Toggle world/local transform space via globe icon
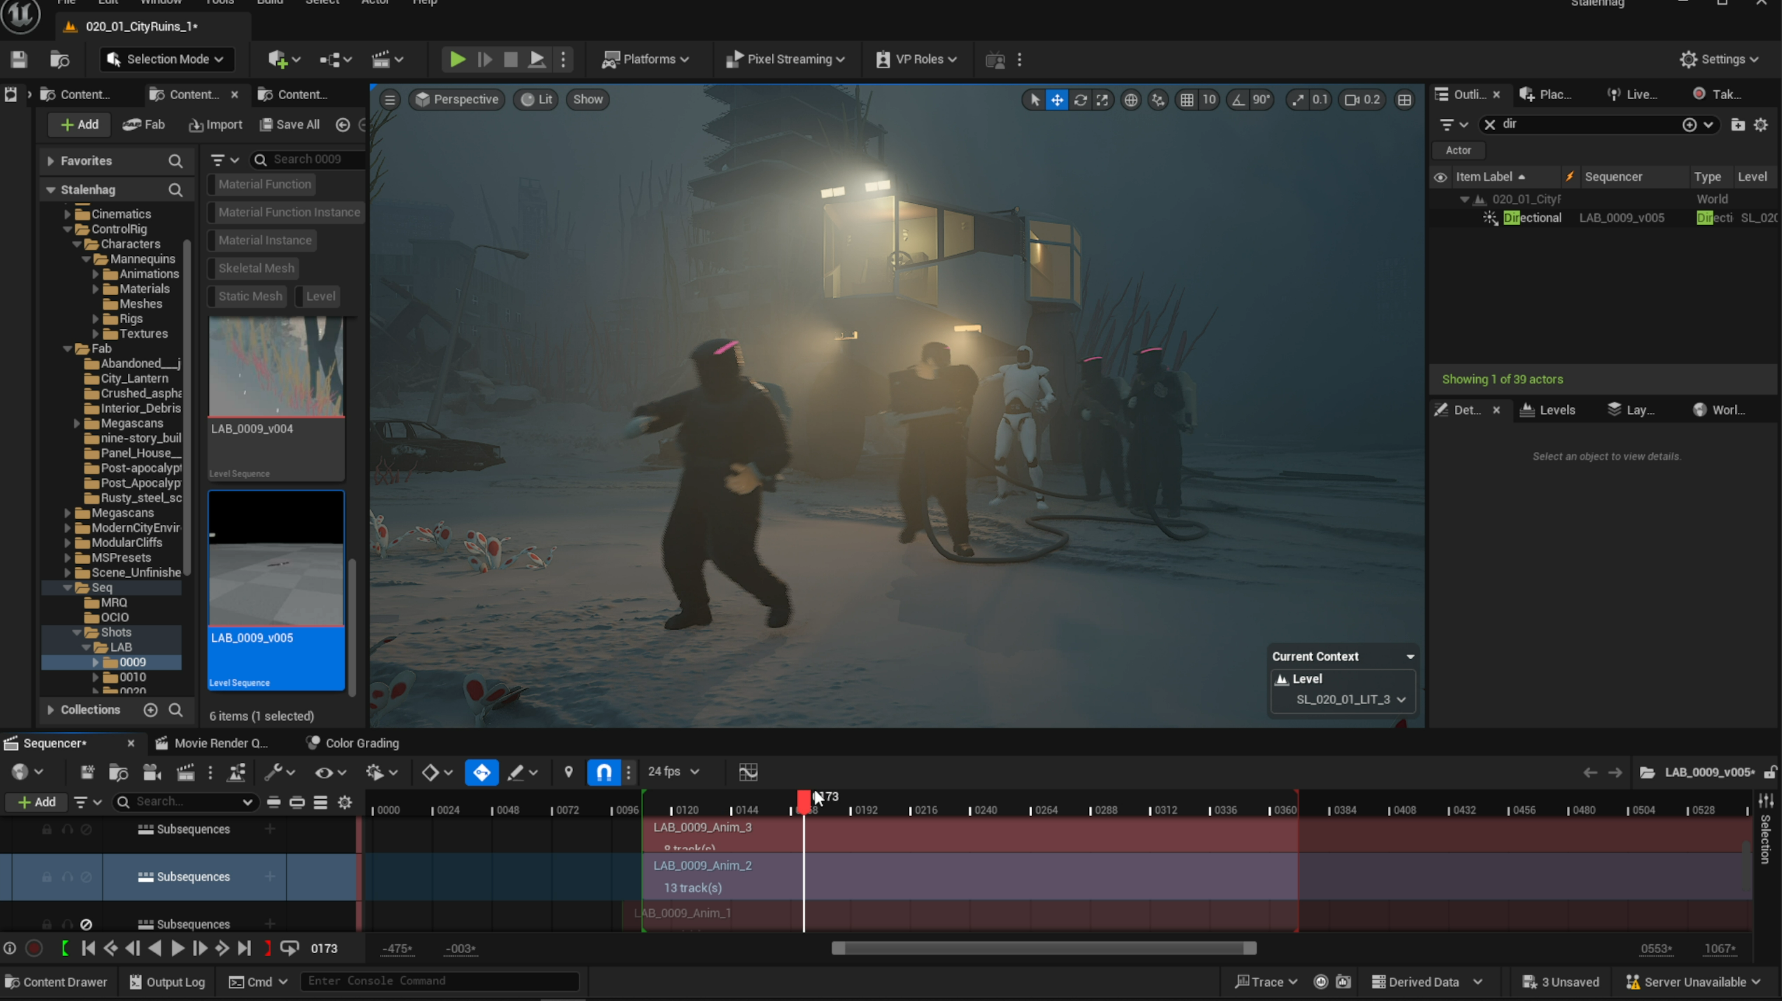Image resolution: width=1782 pixels, height=1001 pixels. [1131, 100]
